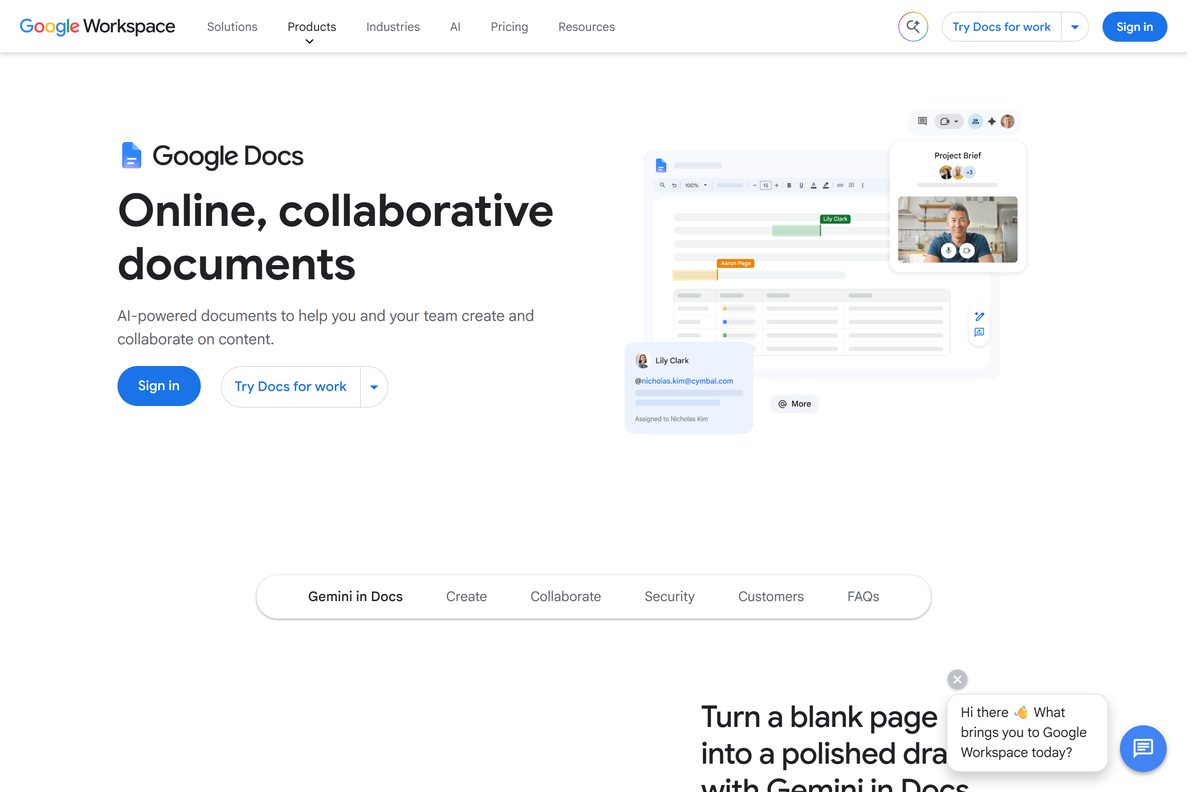Open the Resources menu in header
1200x792 pixels.
[x=586, y=27]
